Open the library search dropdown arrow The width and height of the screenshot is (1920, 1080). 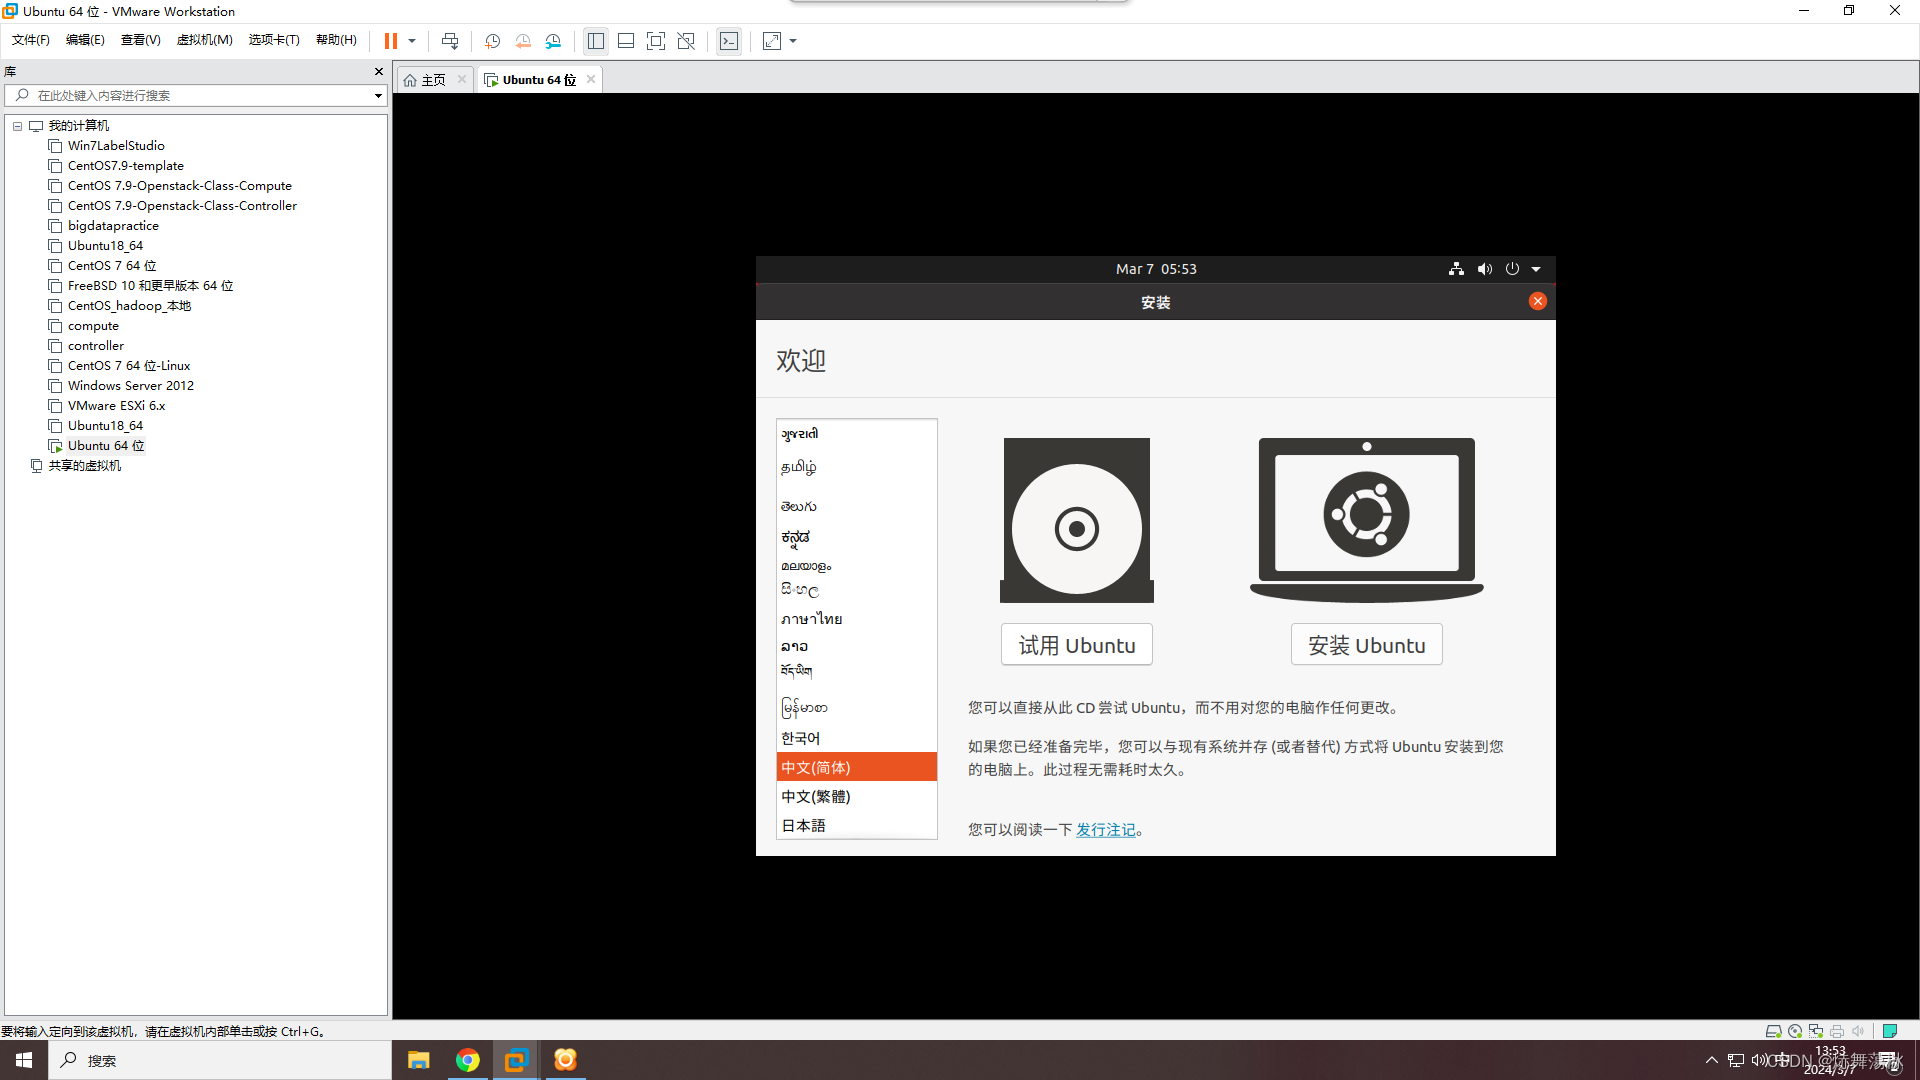[378, 96]
